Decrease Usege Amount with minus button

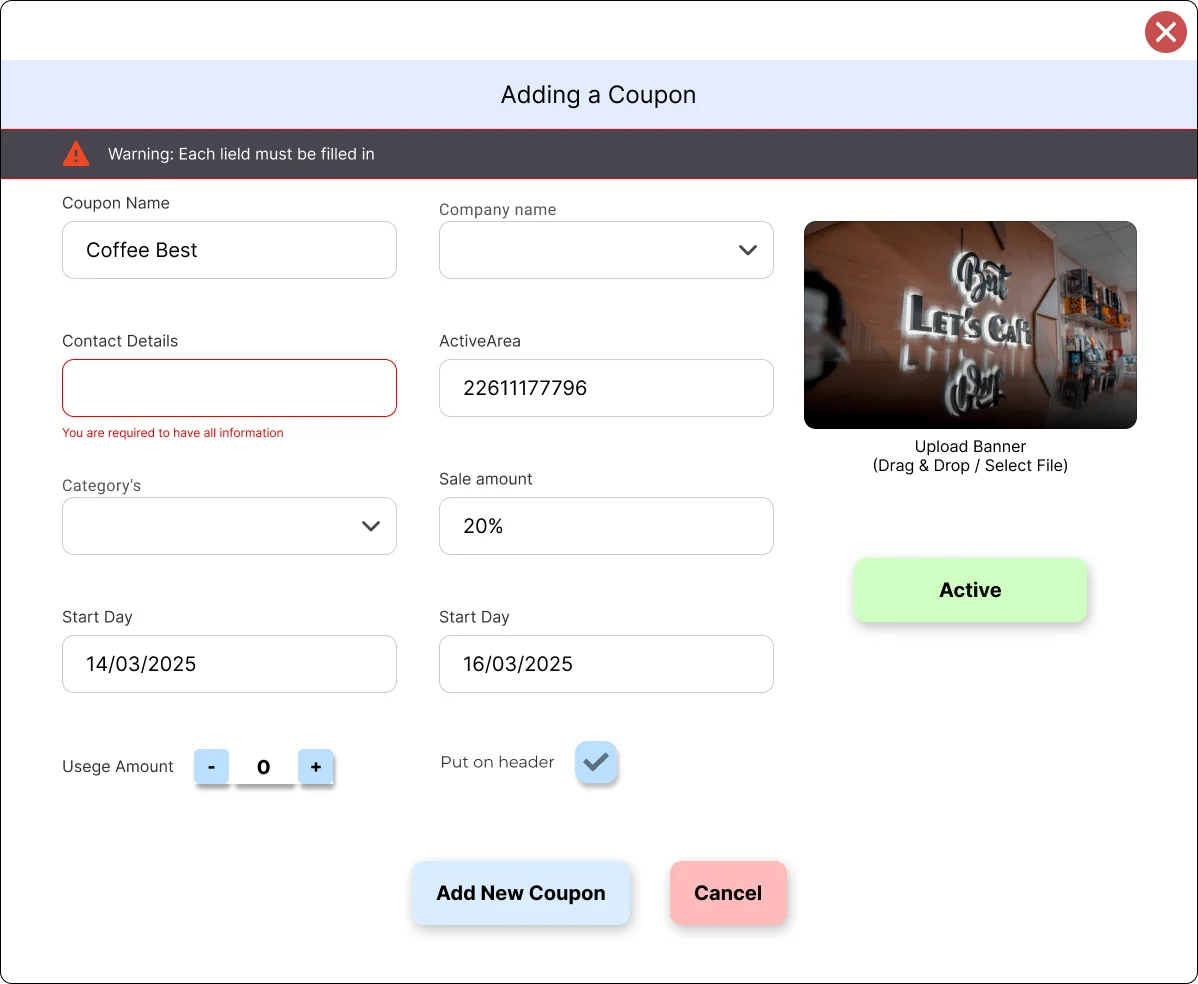click(x=212, y=766)
